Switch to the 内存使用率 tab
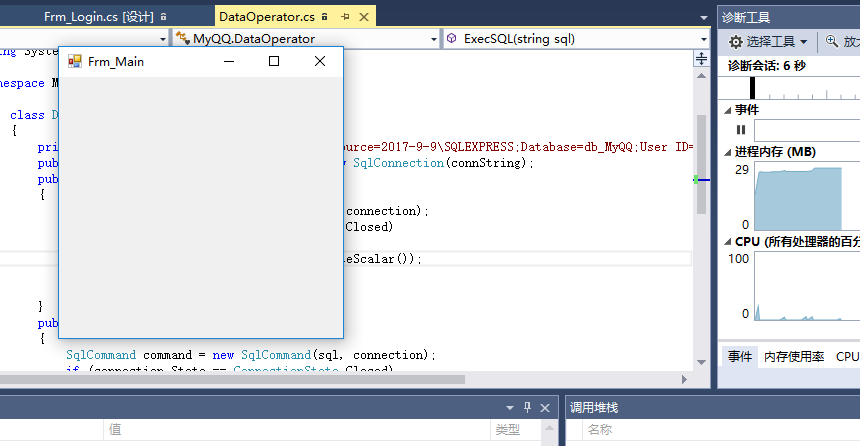This screenshot has height=446, width=860. pyautogui.click(x=794, y=357)
